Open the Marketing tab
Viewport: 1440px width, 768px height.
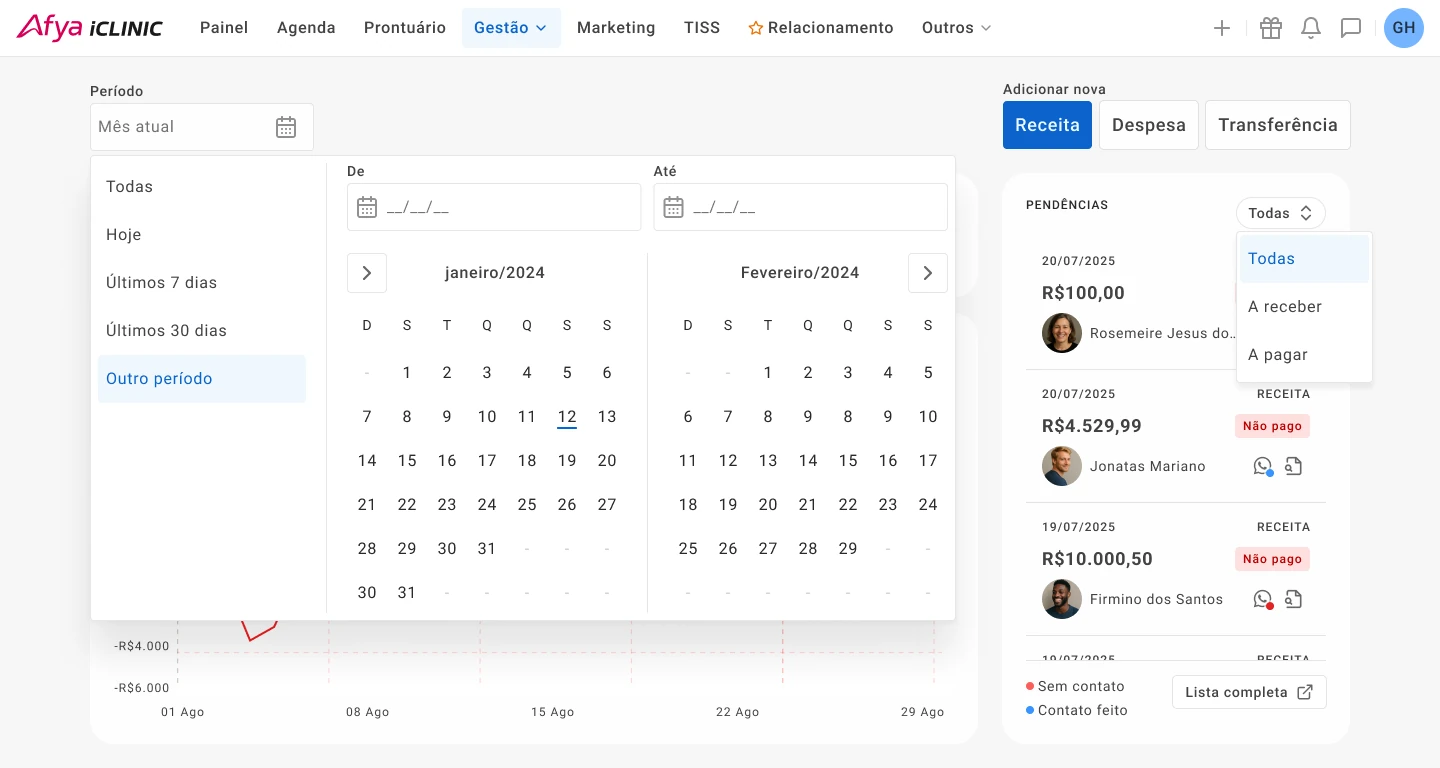(616, 28)
